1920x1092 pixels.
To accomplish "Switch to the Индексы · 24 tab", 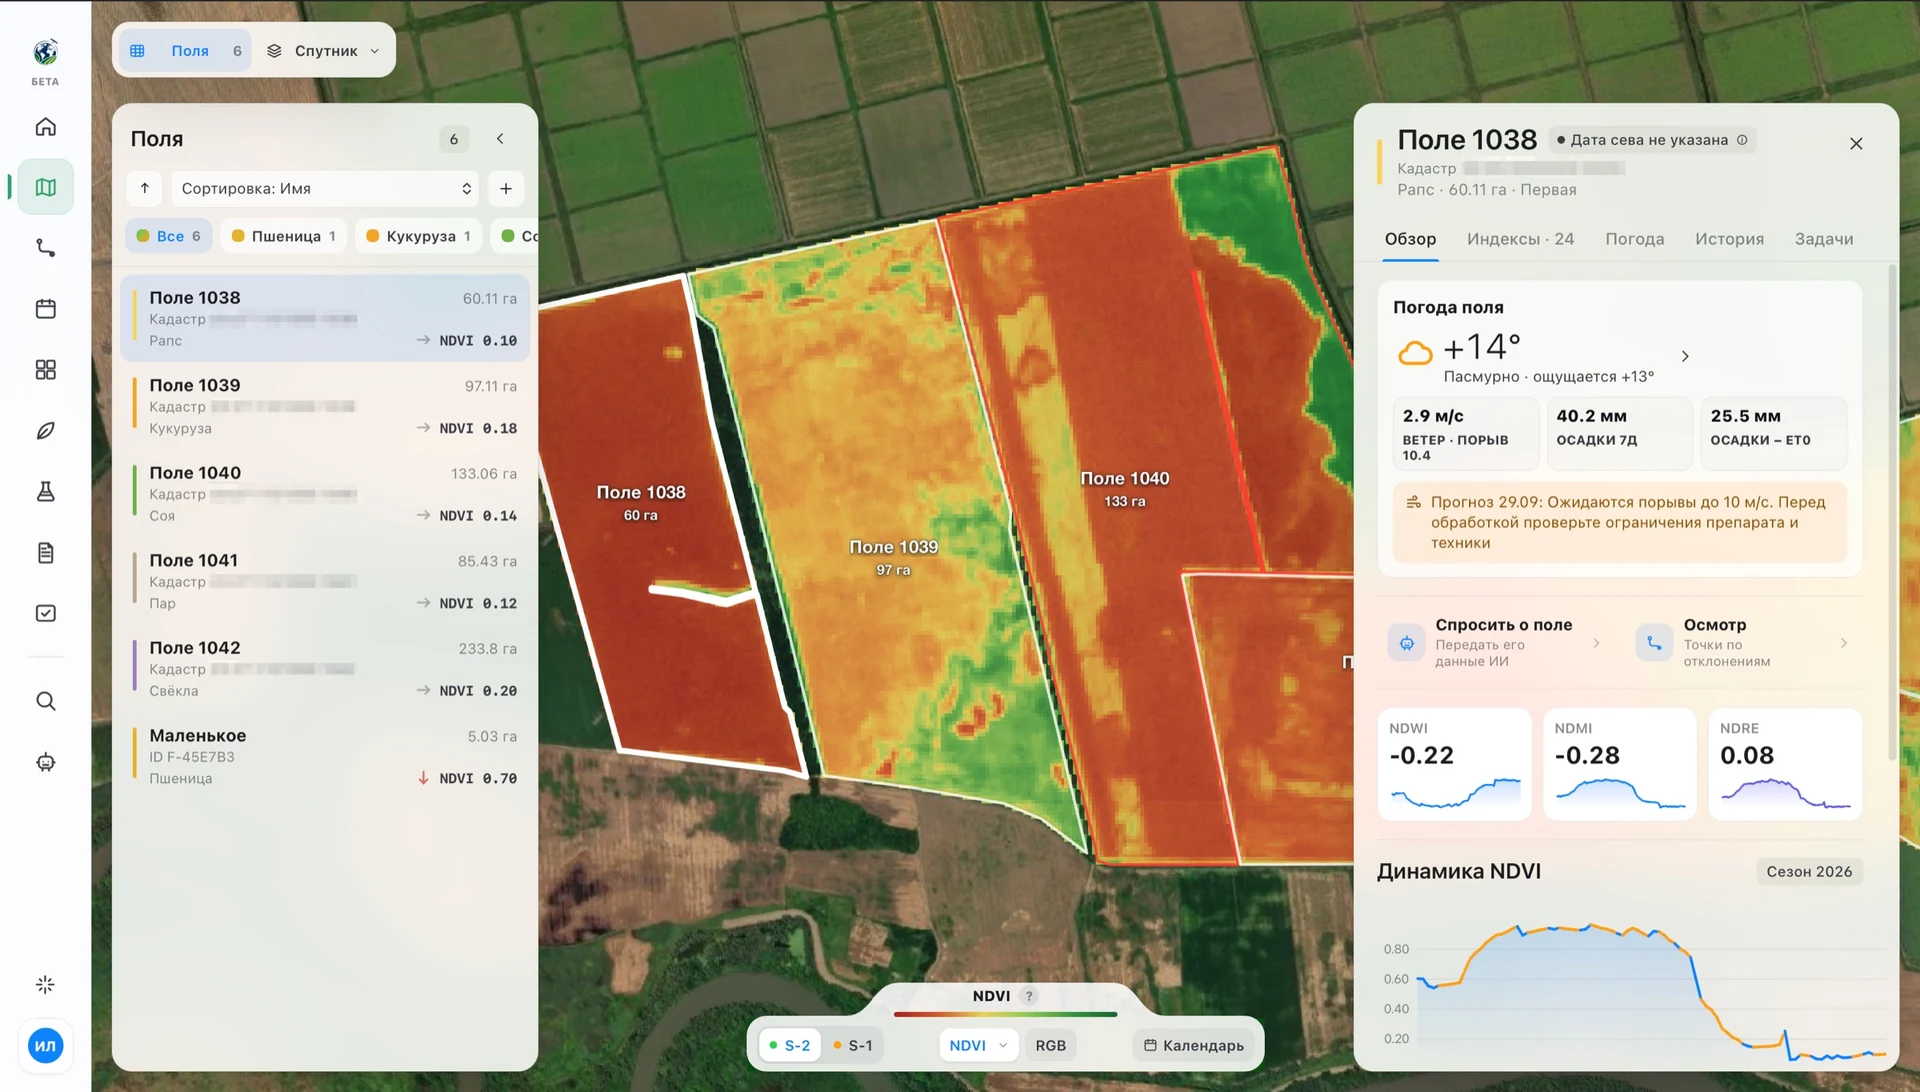I will pos(1520,239).
